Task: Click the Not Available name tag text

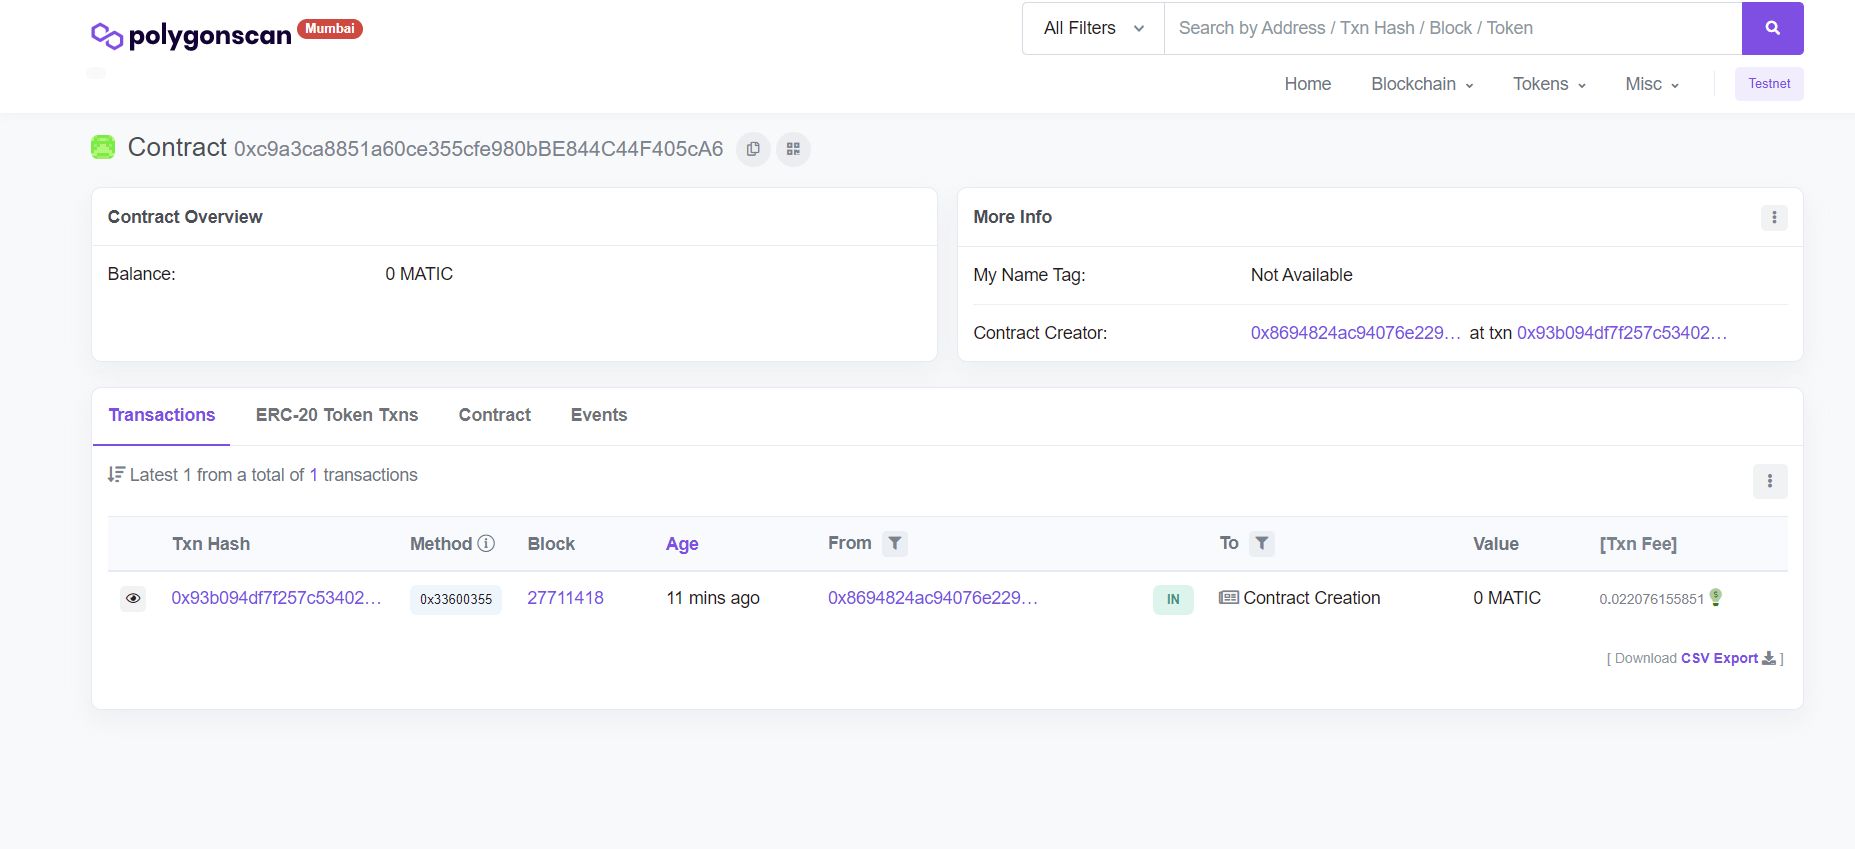Action: pyautogui.click(x=1301, y=275)
